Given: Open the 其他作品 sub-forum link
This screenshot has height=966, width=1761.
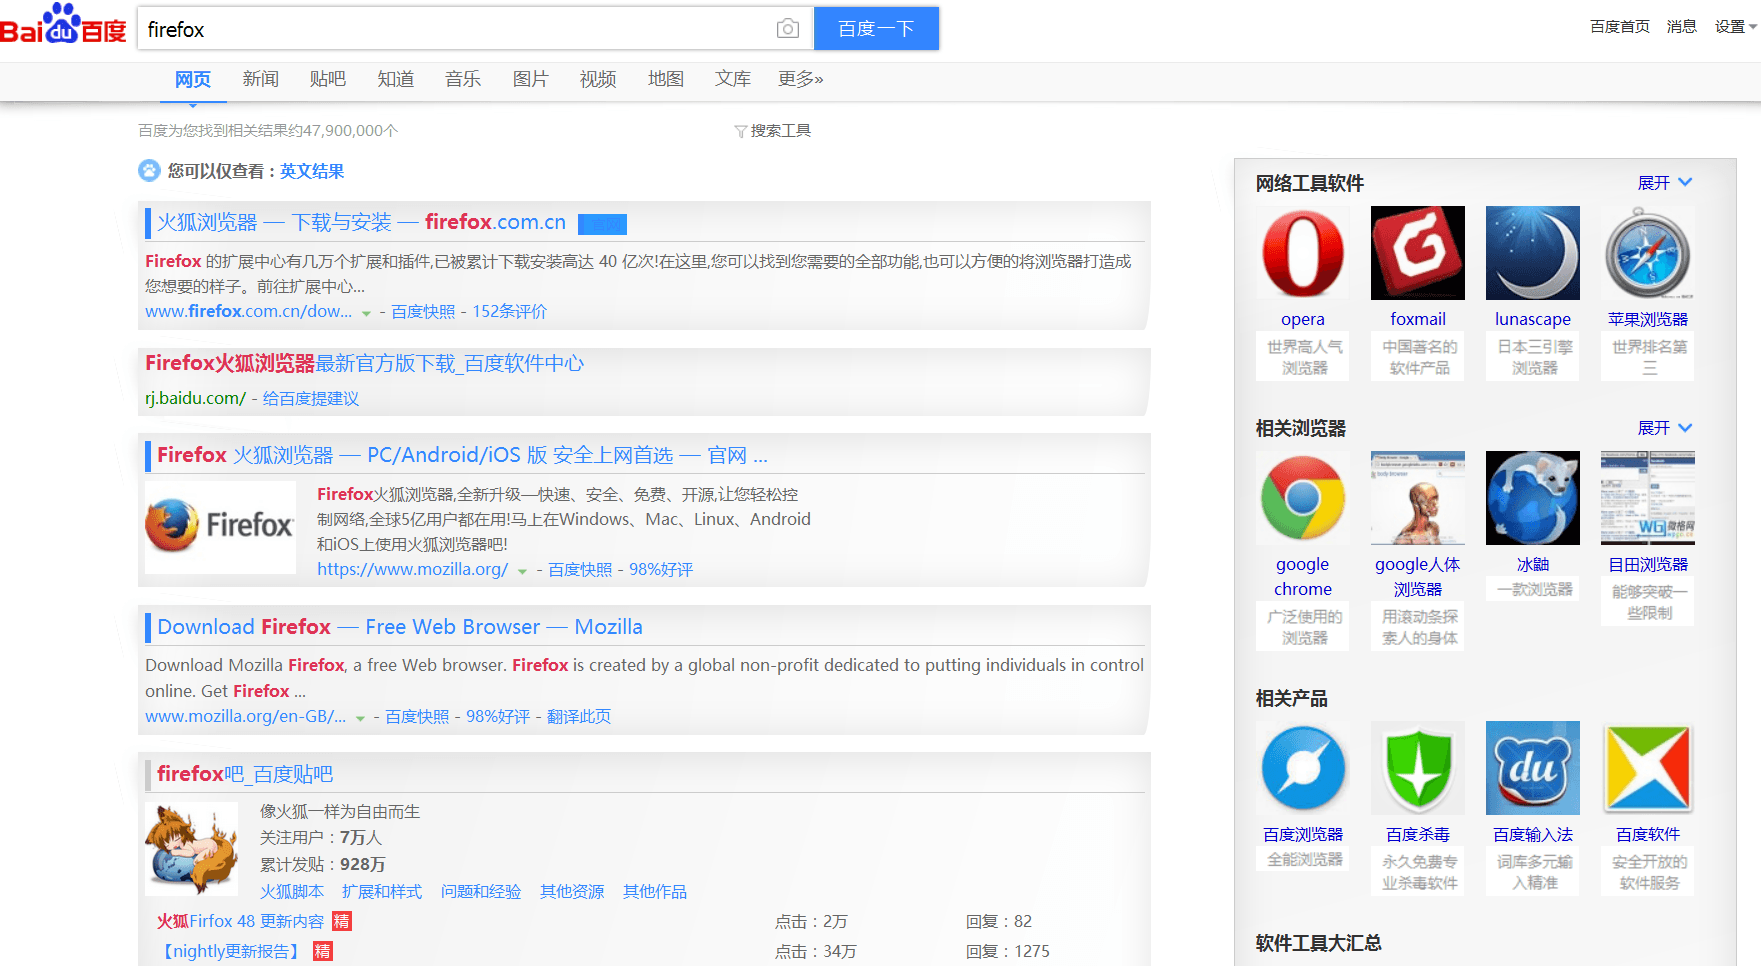Looking at the screenshot, I should pyautogui.click(x=655, y=892).
